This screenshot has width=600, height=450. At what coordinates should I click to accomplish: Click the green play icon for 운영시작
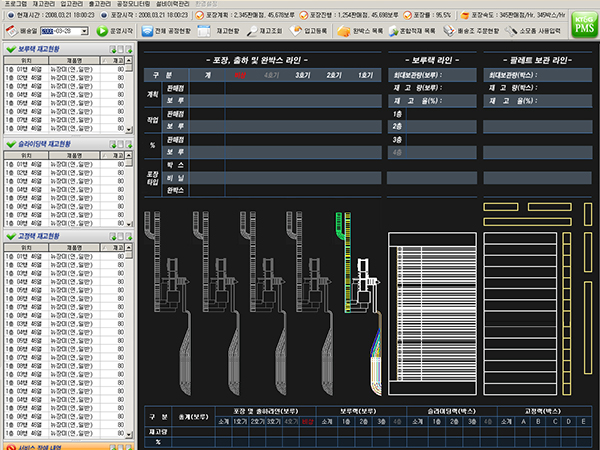(101, 31)
